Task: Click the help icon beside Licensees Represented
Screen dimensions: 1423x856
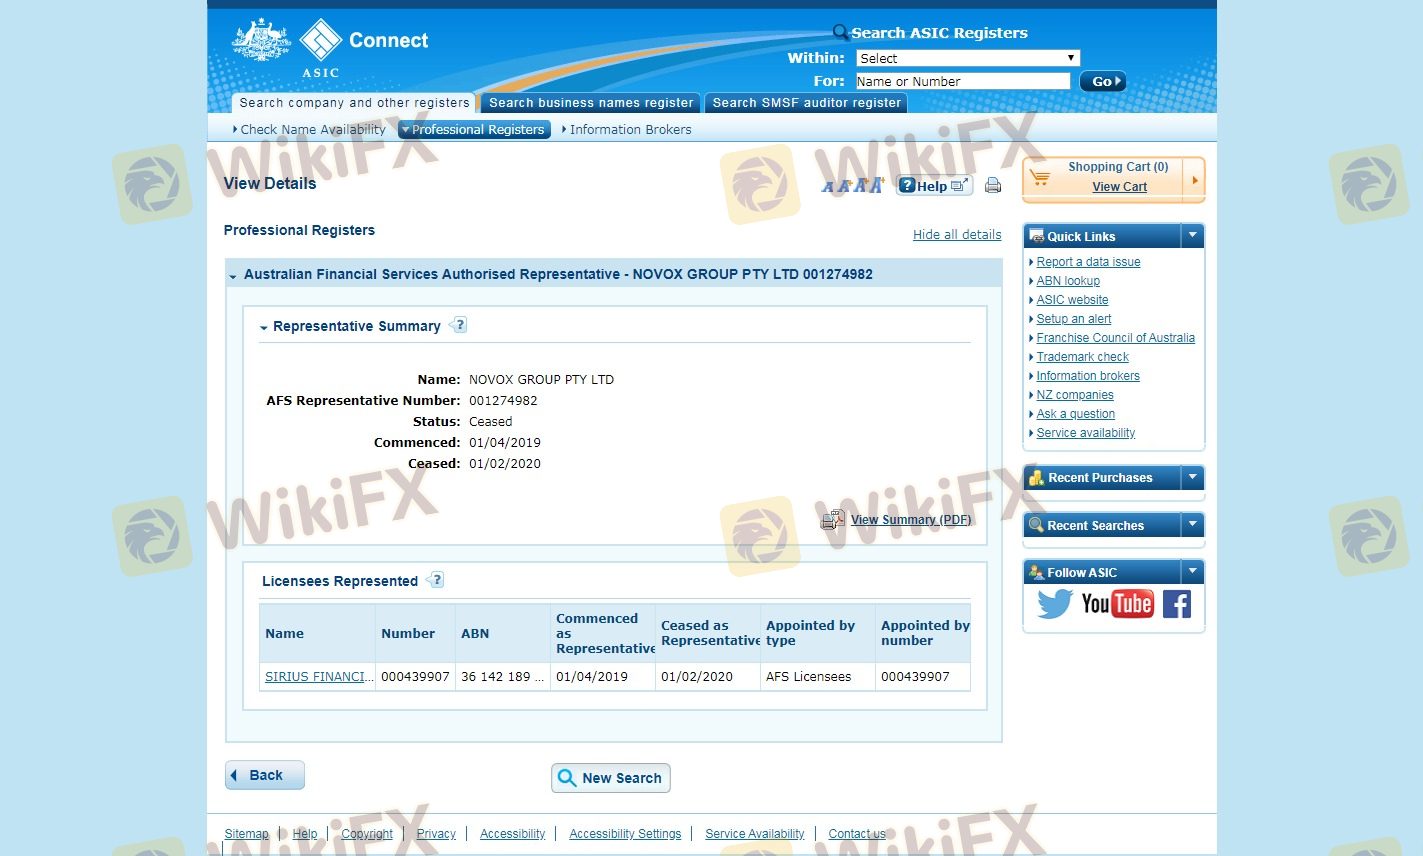Action: [435, 580]
